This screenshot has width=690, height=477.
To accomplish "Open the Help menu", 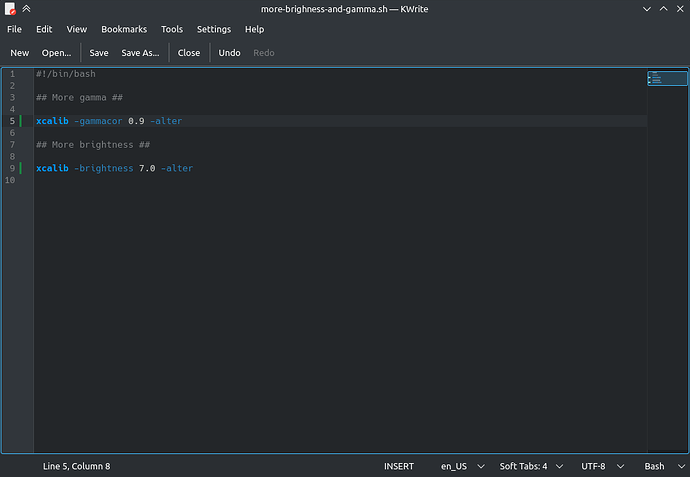I will [x=254, y=29].
